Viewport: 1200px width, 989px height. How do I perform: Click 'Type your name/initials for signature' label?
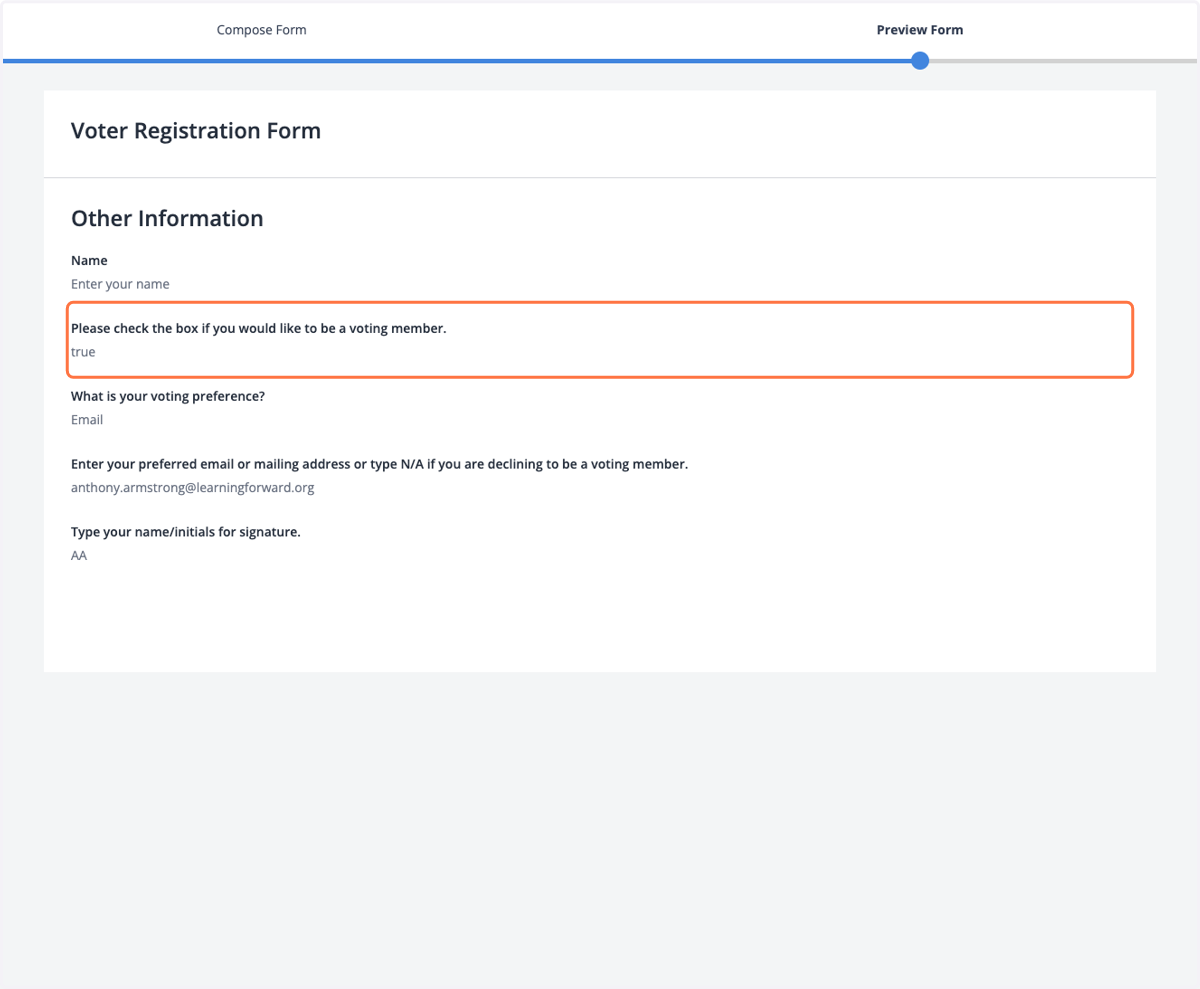pyautogui.click(x=186, y=532)
